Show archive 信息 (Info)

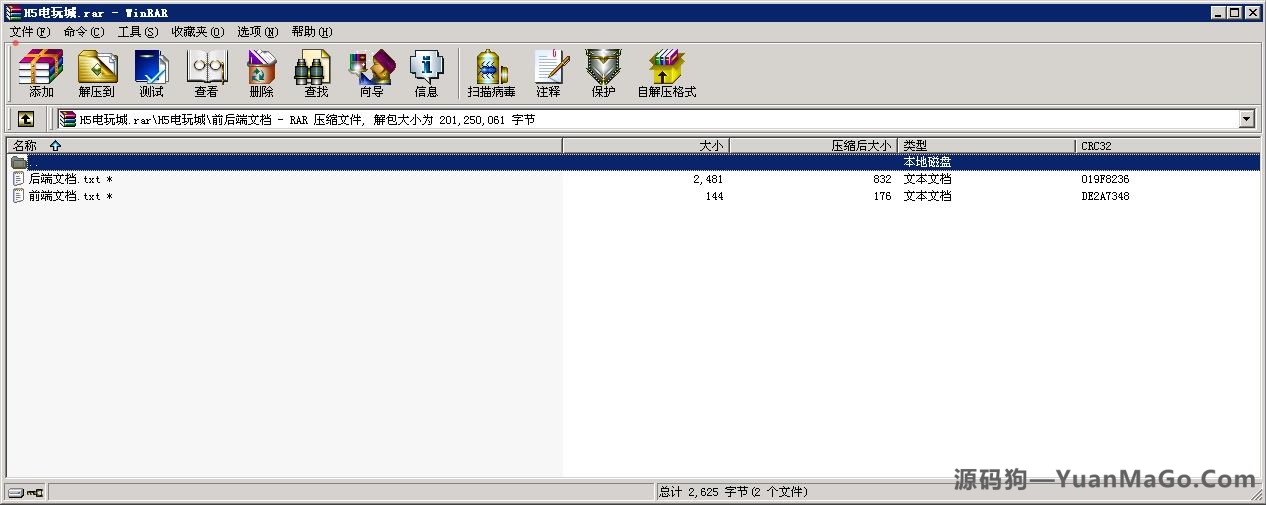[426, 74]
